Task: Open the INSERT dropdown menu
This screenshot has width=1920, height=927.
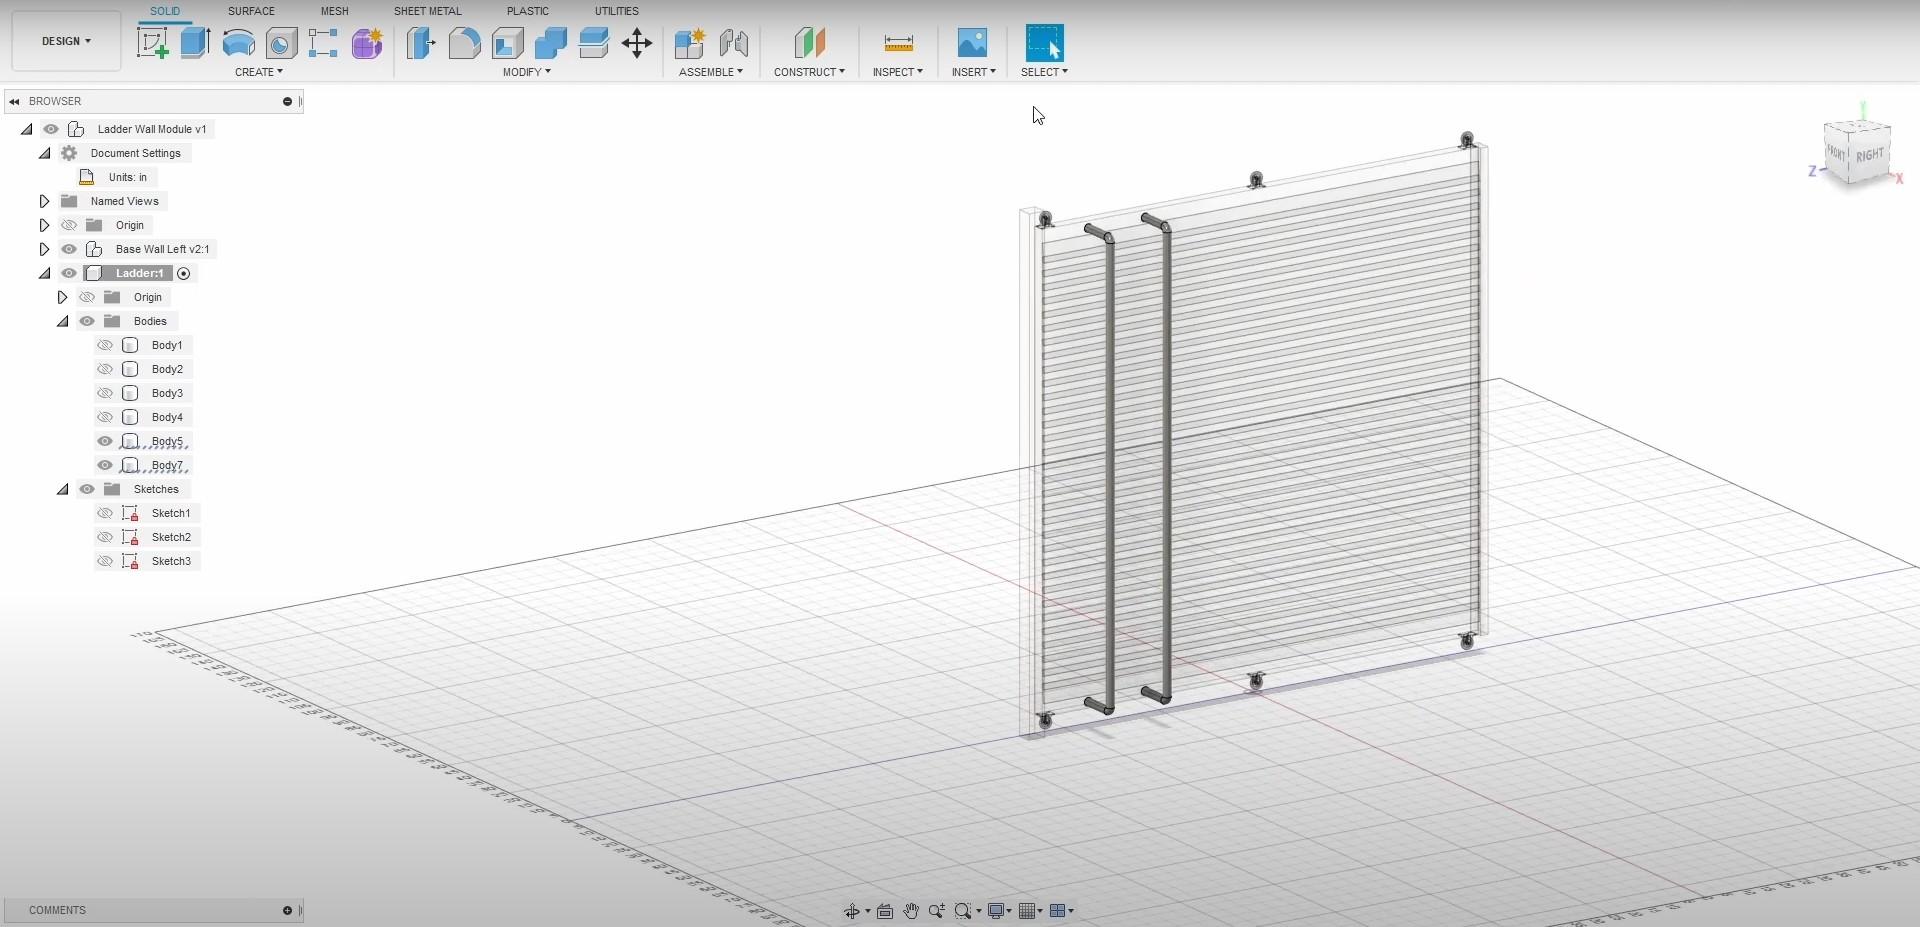Action: click(974, 72)
